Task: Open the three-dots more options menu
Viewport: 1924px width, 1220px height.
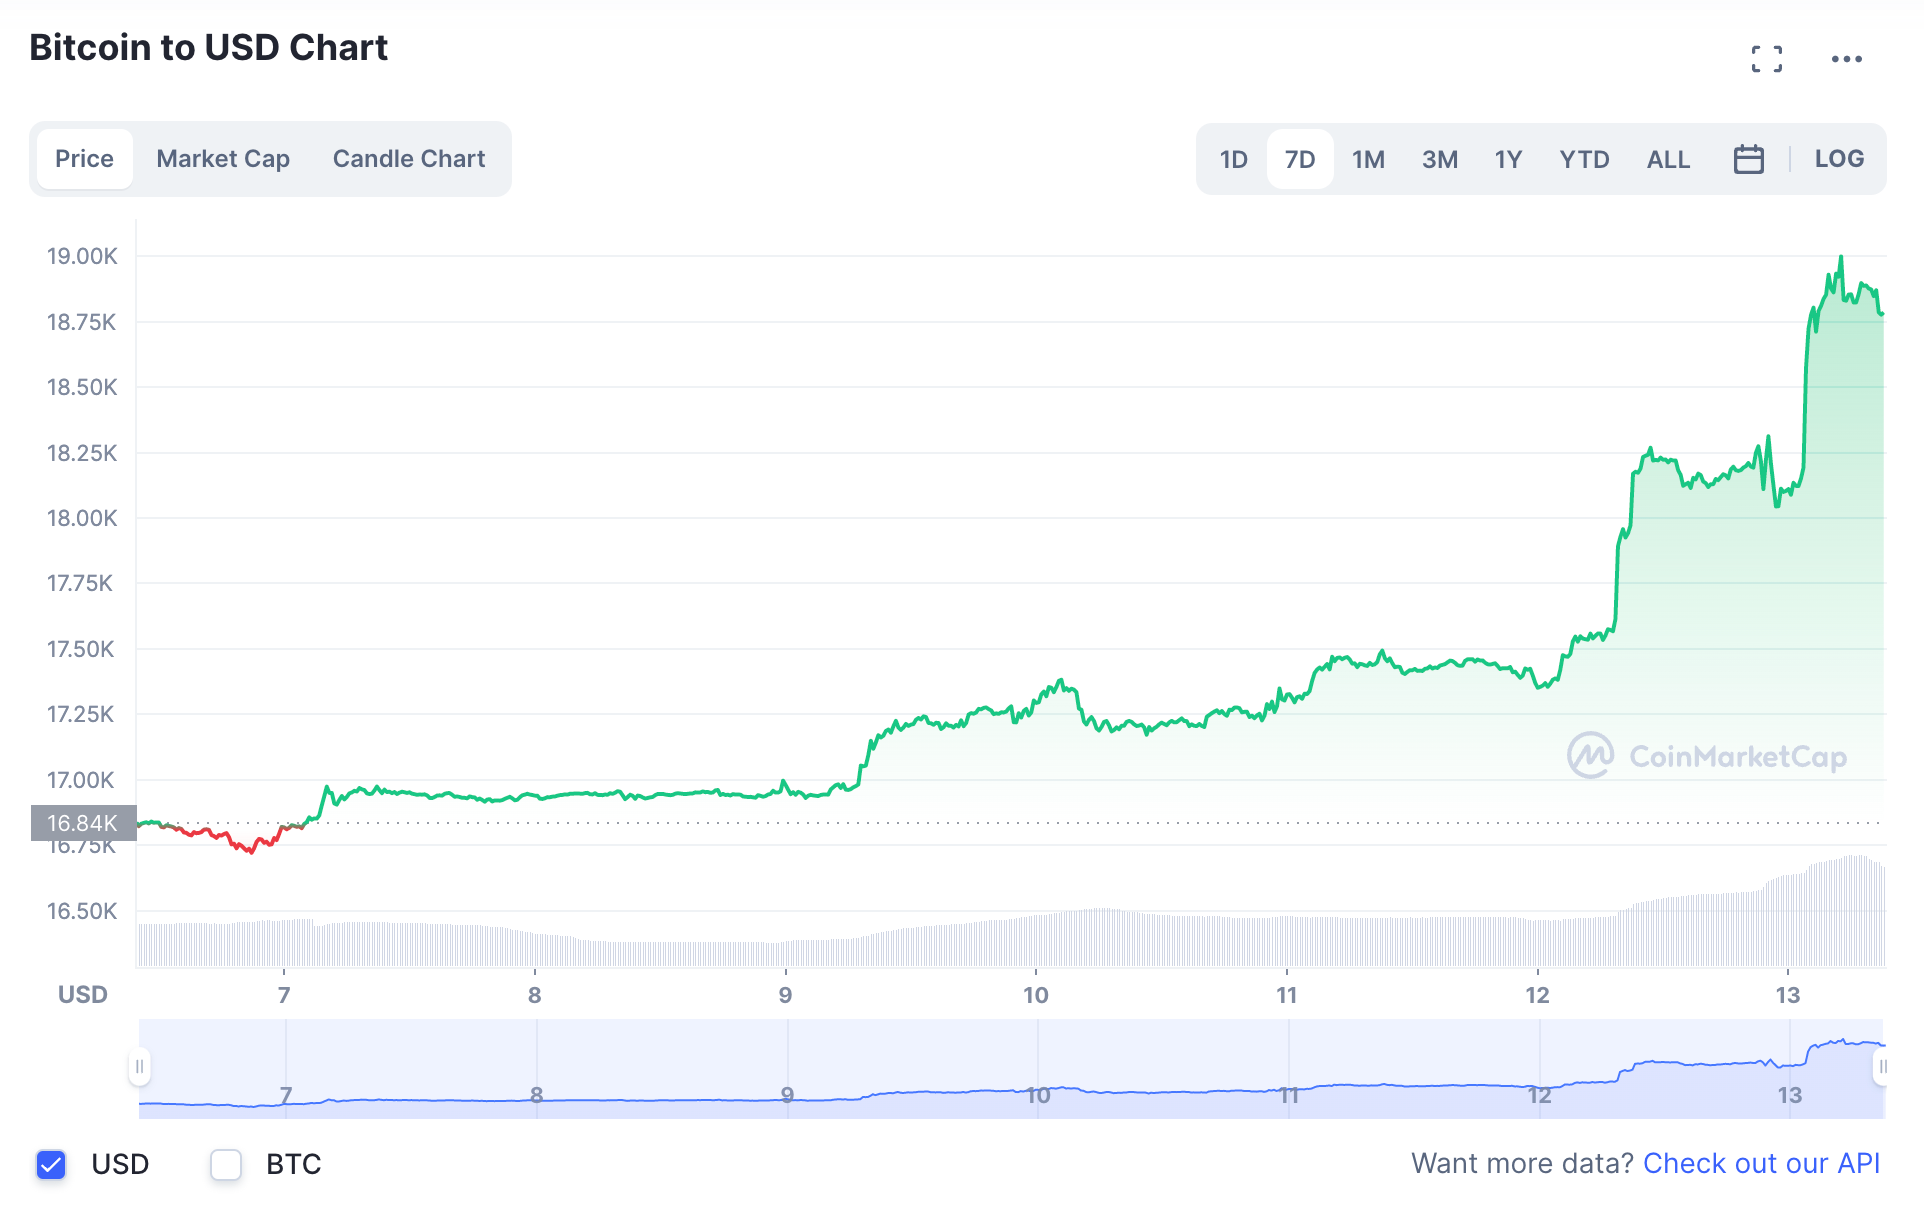Action: point(1846,59)
